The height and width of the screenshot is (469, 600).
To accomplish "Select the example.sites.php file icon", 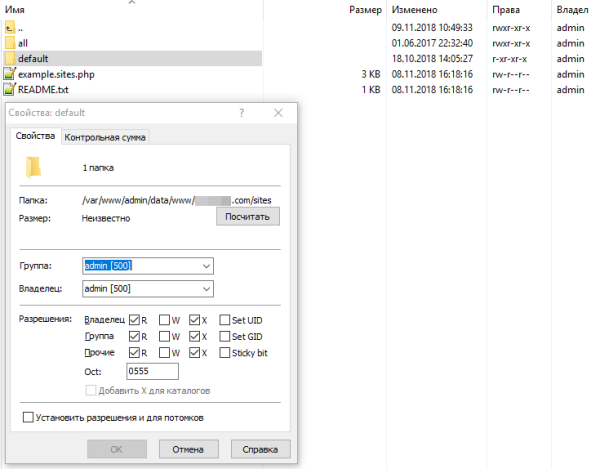I will tap(10, 74).
